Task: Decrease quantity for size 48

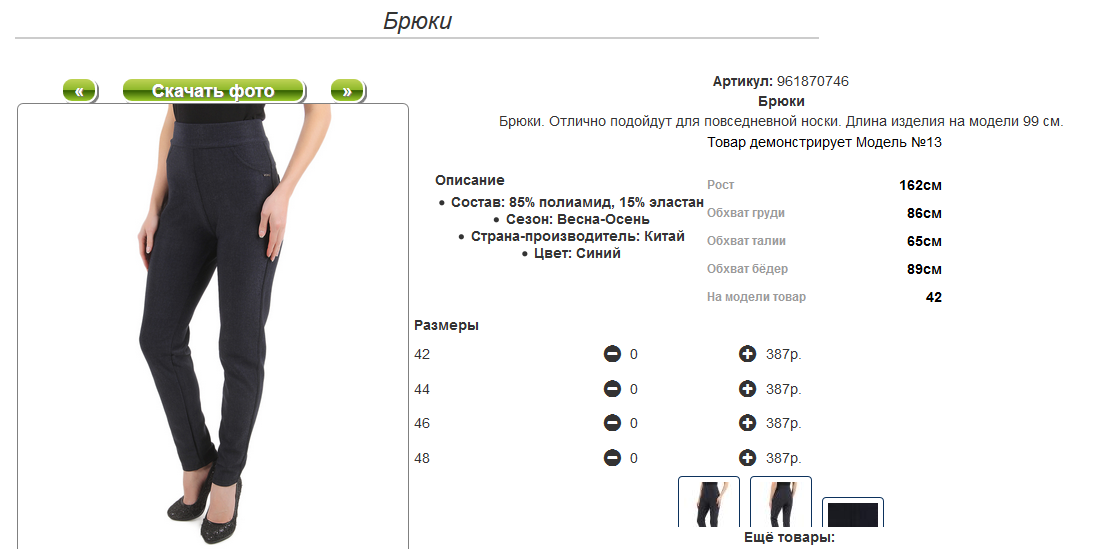Action: (613, 458)
